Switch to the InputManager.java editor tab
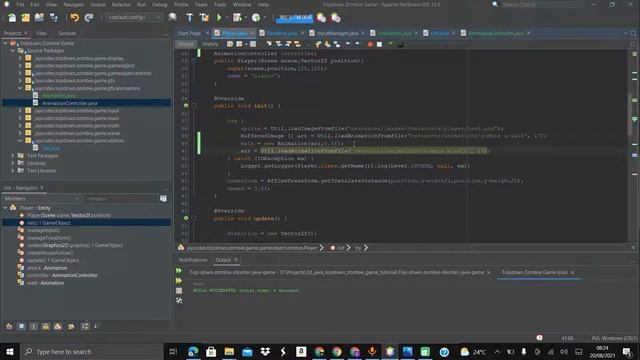 [337, 33]
